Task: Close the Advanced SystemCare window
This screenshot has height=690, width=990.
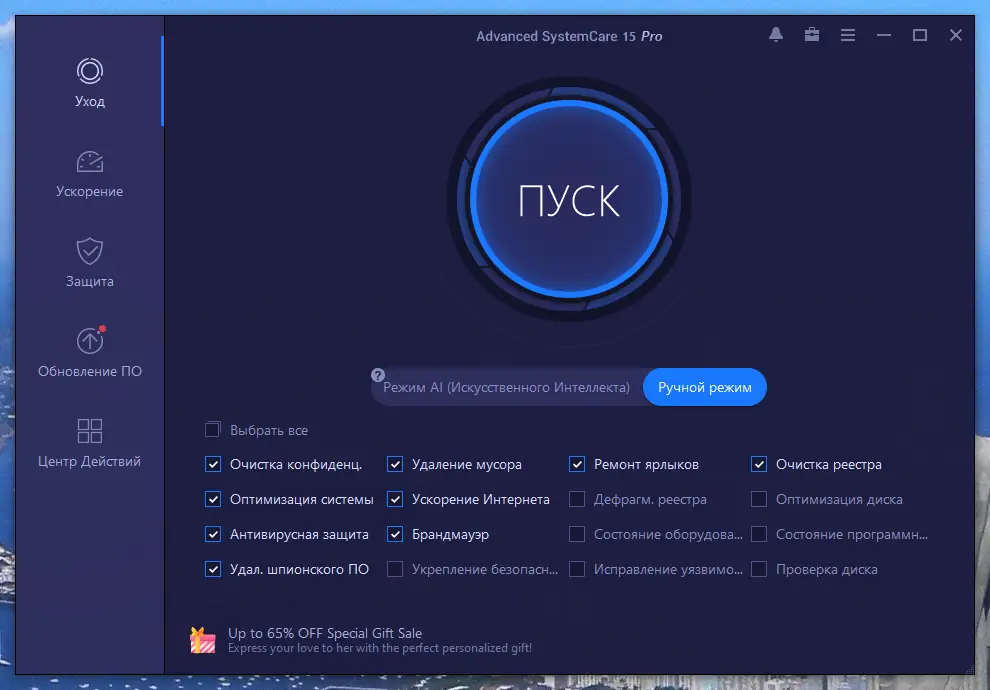Action: (956, 35)
